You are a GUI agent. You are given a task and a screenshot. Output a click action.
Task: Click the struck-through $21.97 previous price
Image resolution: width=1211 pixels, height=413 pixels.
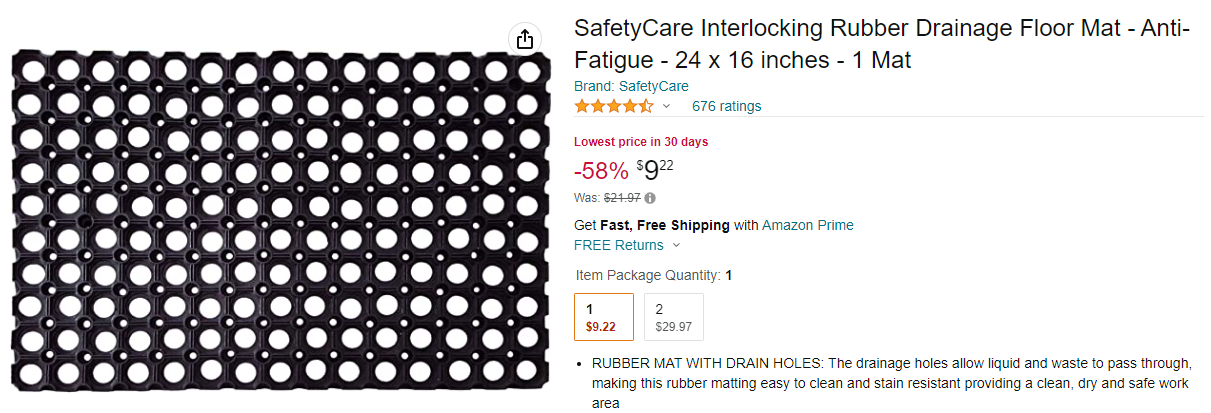point(623,198)
